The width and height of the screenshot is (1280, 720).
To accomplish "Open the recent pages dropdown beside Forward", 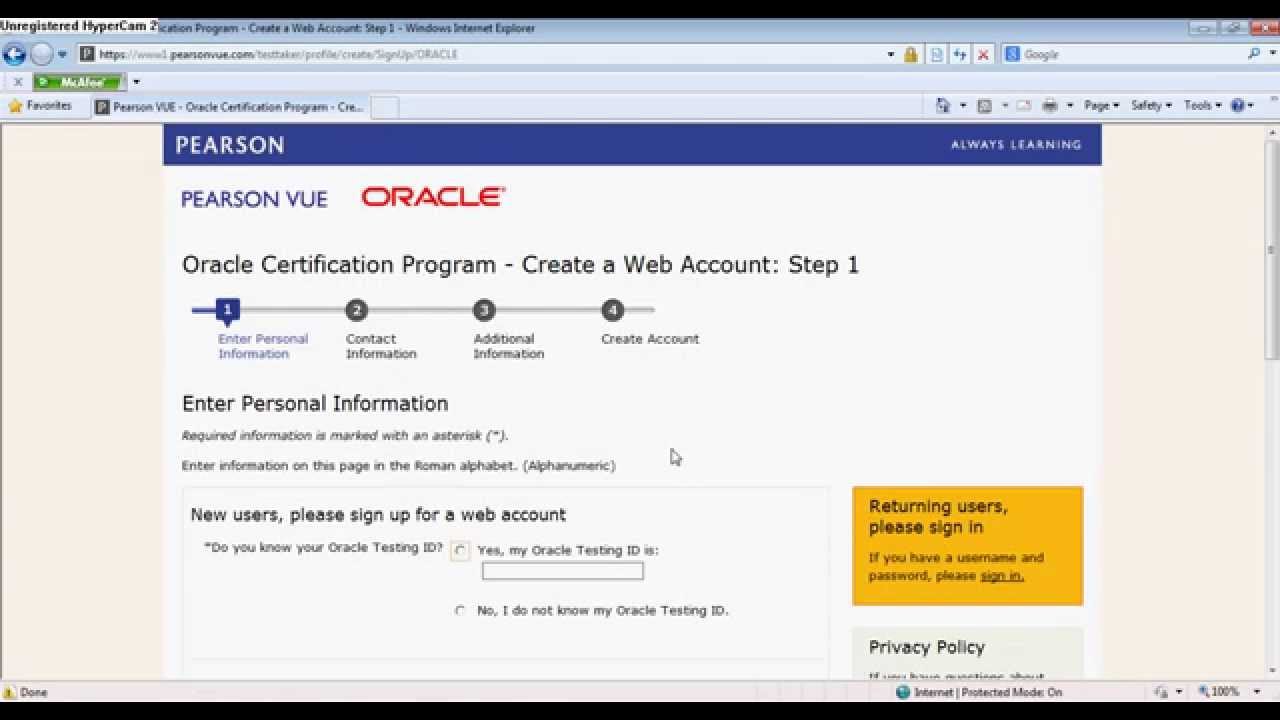I will coord(62,55).
